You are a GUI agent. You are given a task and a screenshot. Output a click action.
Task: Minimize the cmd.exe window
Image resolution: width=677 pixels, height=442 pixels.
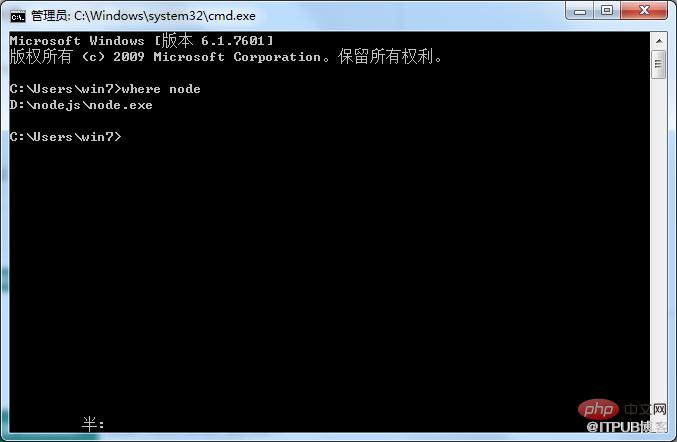point(579,11)
